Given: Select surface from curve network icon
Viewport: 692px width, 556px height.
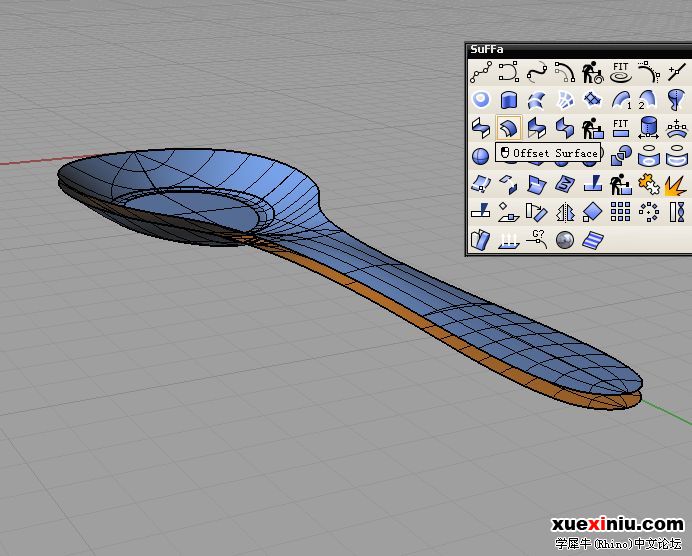Looking at the screenshot, I should [564, 100].
